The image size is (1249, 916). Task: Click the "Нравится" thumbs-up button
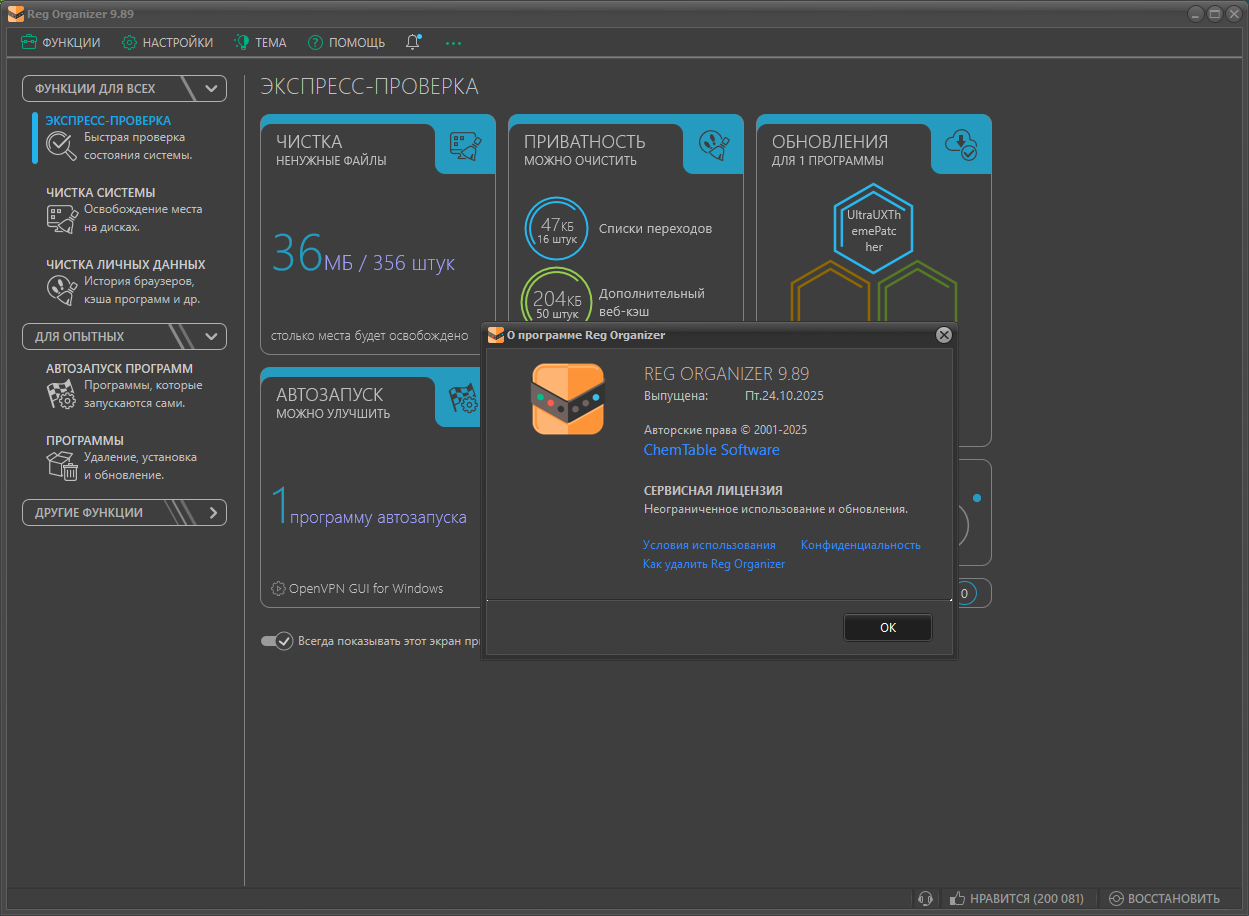1016,898
